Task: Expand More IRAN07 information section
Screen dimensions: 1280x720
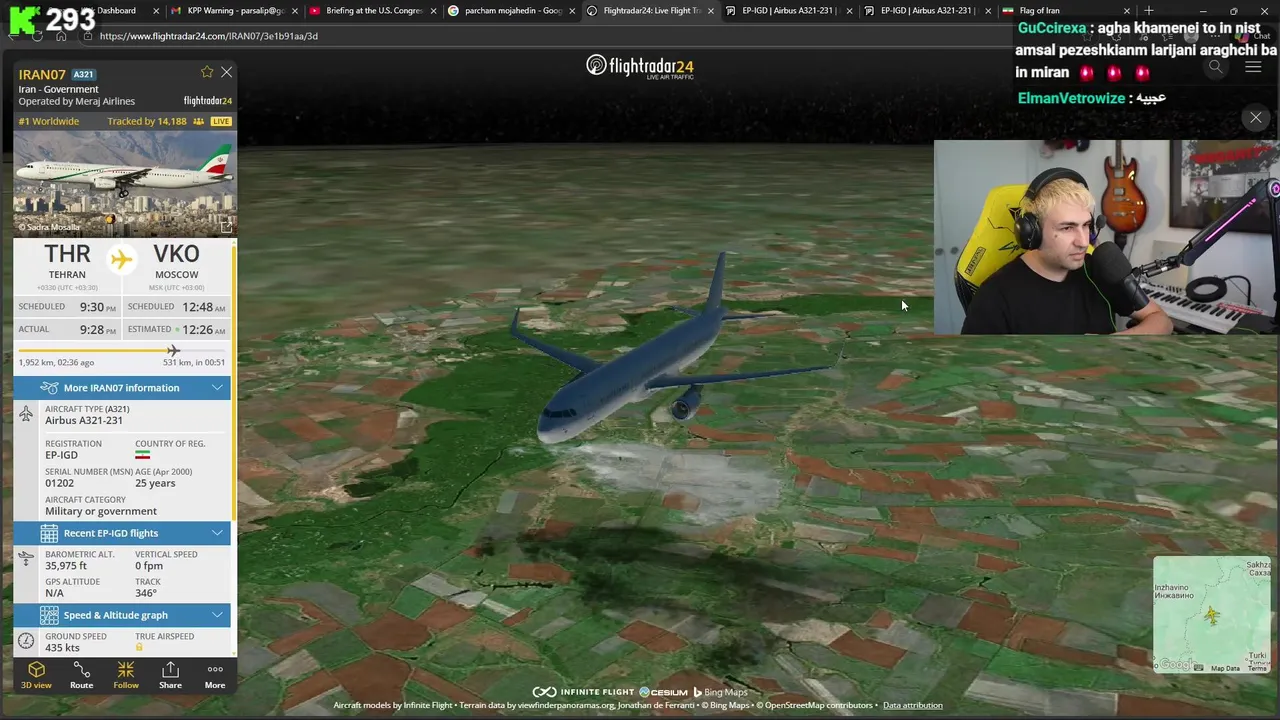Action: tap(122, 388)
